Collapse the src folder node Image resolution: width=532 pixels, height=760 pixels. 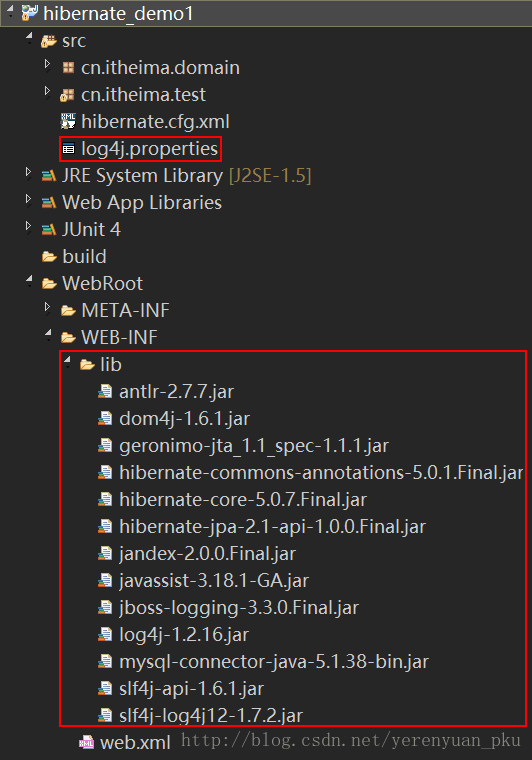point(30,37)
